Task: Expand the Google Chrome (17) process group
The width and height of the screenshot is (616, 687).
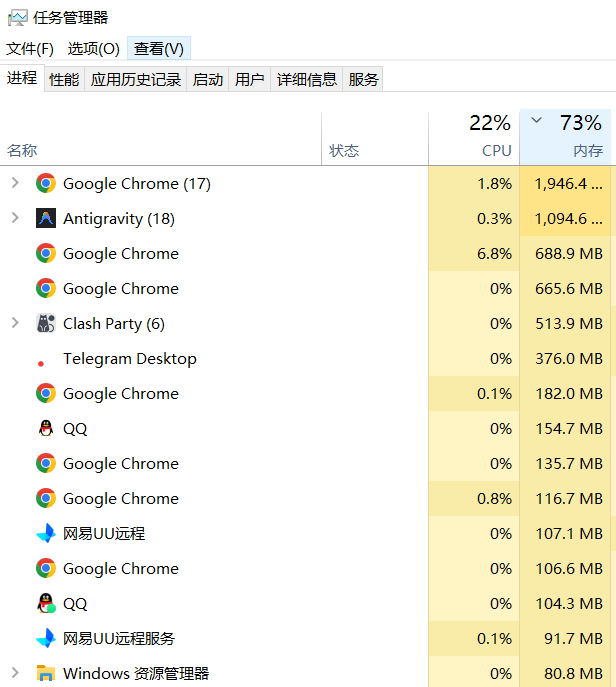Action: [x=15, y=183]
